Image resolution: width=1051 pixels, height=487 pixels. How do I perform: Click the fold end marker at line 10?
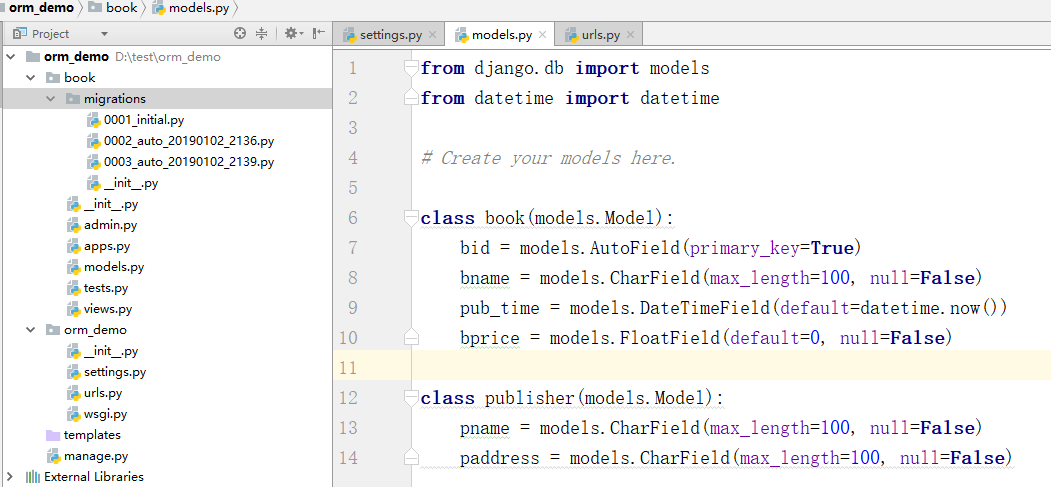click(x=411, y=338)
